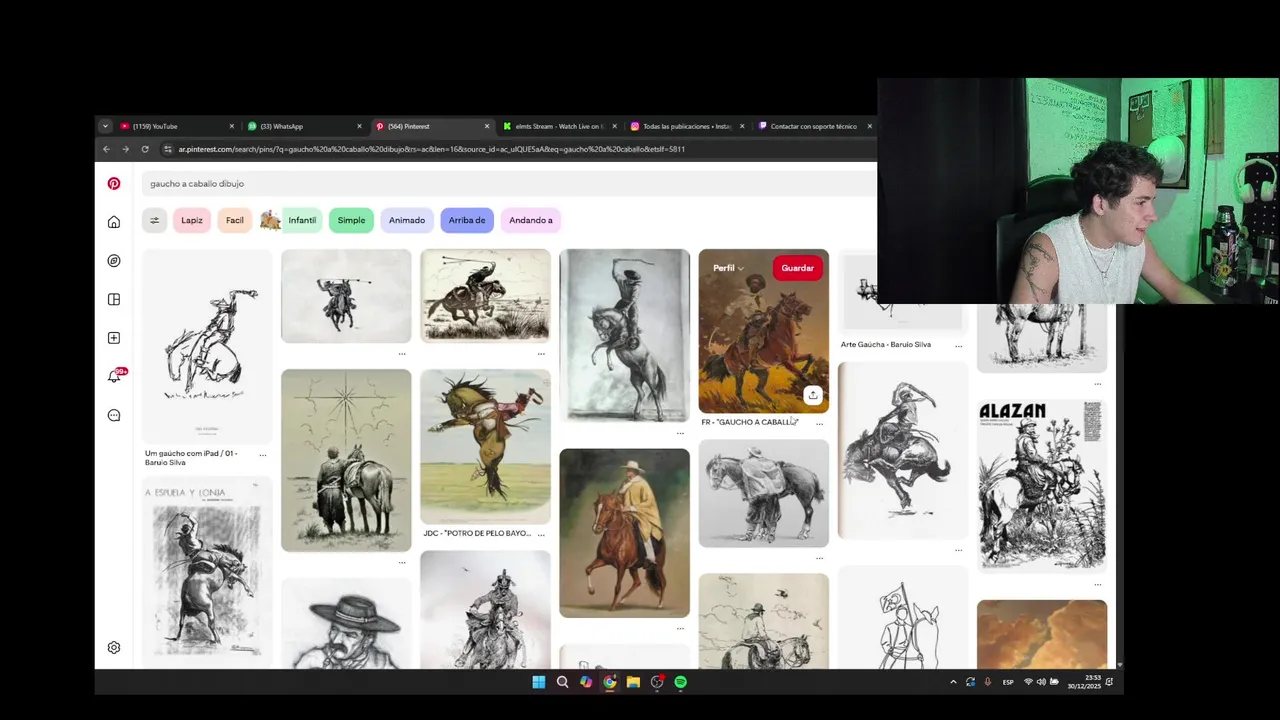Switch to Contactar con soporte técnico tab
Image resolution: width=1280 pixels, height=720 pixels.
pos(815,126)
